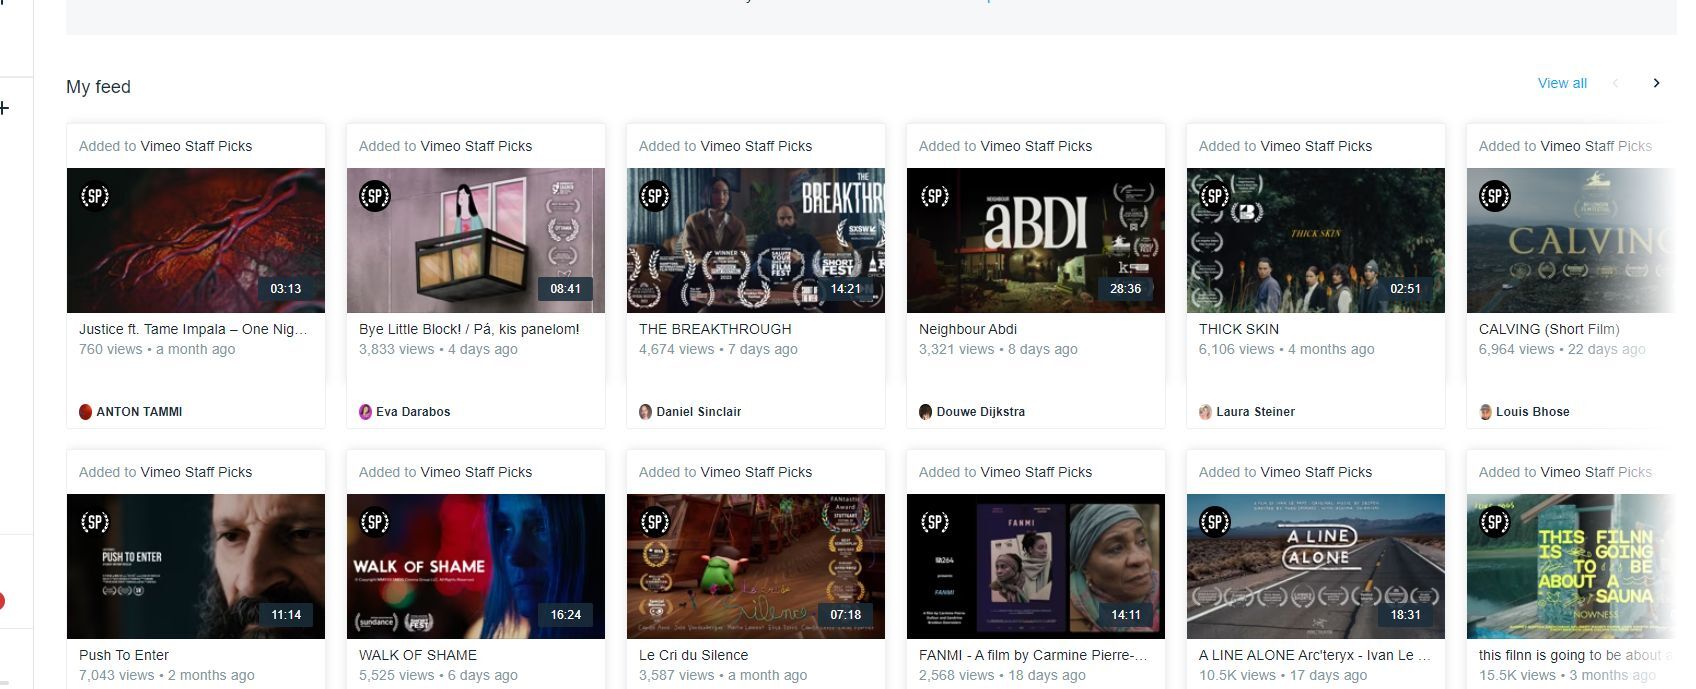Open the title 'WALK OF SHAME' below thumbnail
Screen dimensions: 1696x689
click(418, 655)
